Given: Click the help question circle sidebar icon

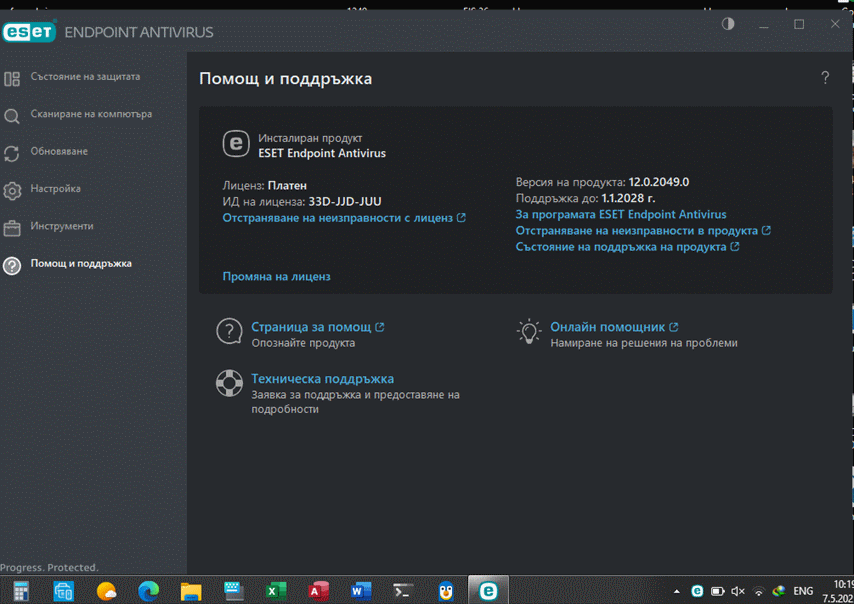Looking at the screenshot, I should pos(12,266).
